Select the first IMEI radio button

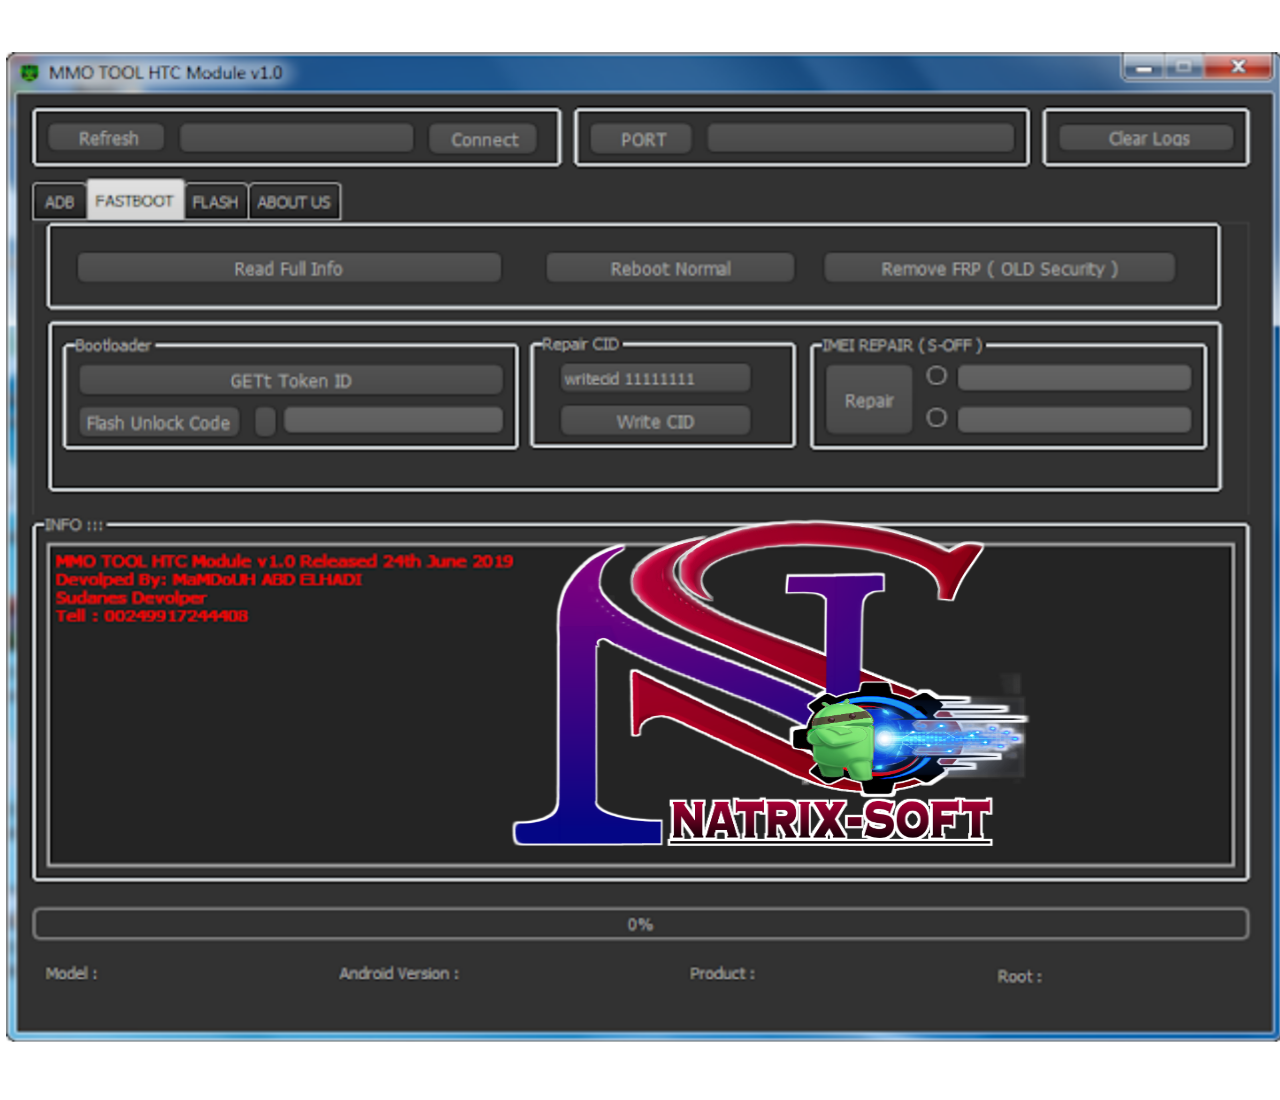[936, 376]
